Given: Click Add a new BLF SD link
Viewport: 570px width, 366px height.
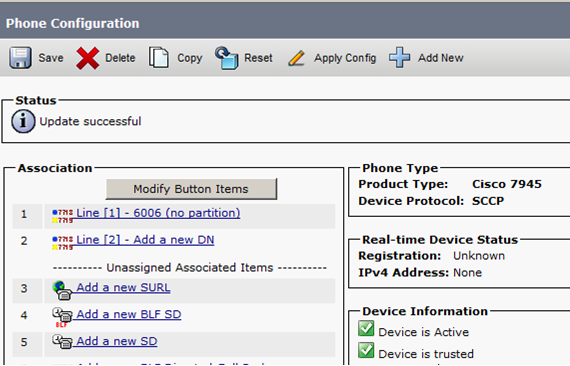Looking at the screenshot, I should (x=129, y=314).
